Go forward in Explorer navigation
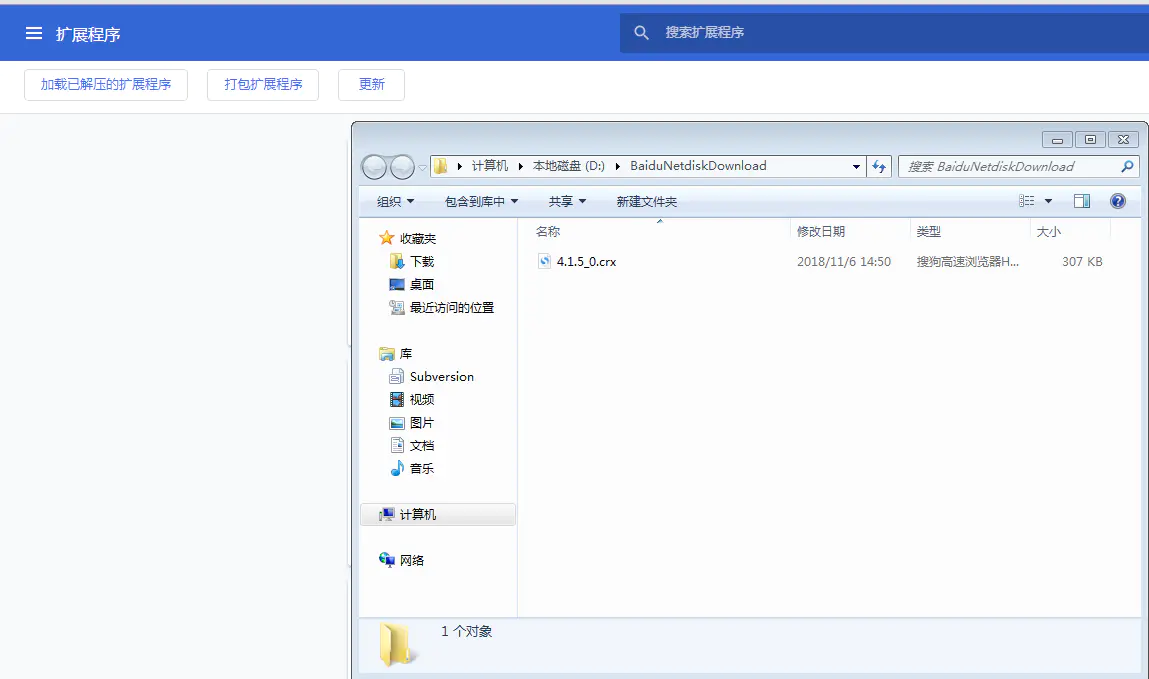The height and width of the screenshot is (679, 1149). [x=402, y=167]
